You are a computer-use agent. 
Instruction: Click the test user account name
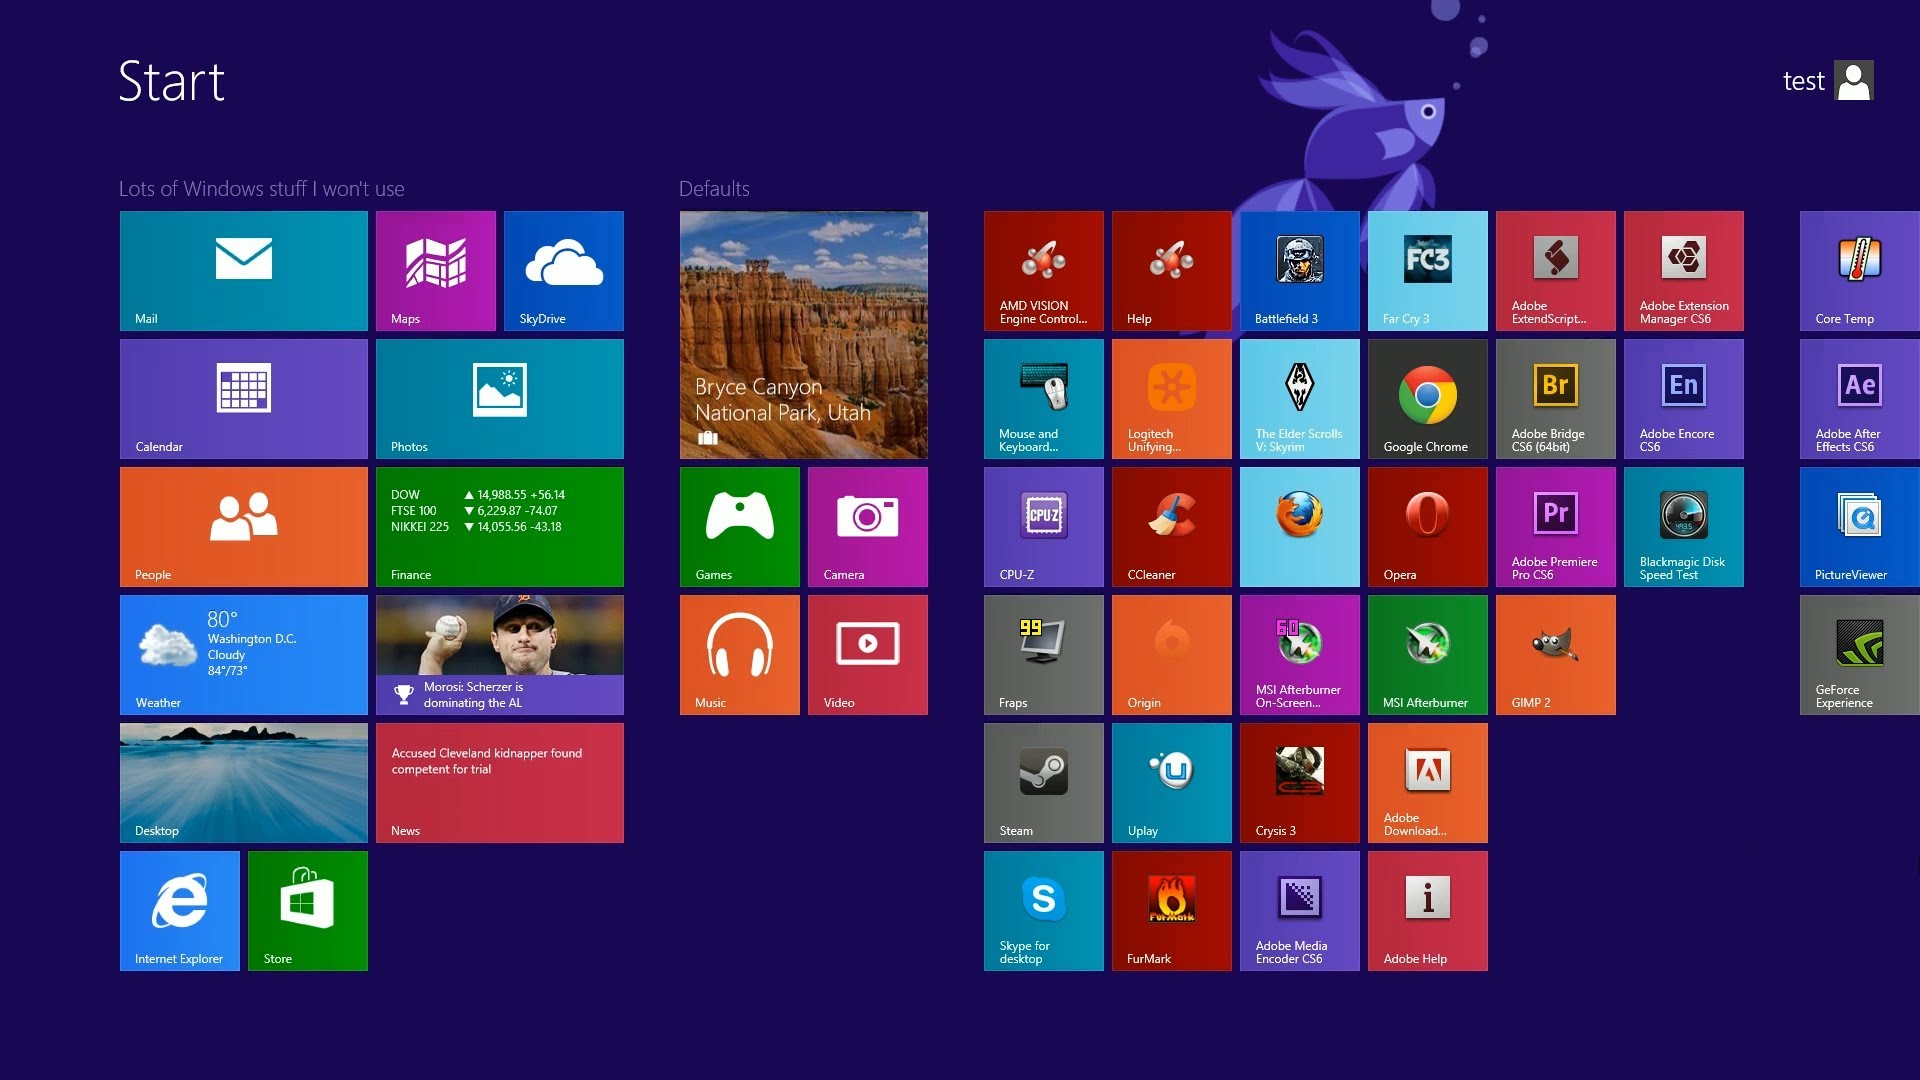click(1802, 81)
